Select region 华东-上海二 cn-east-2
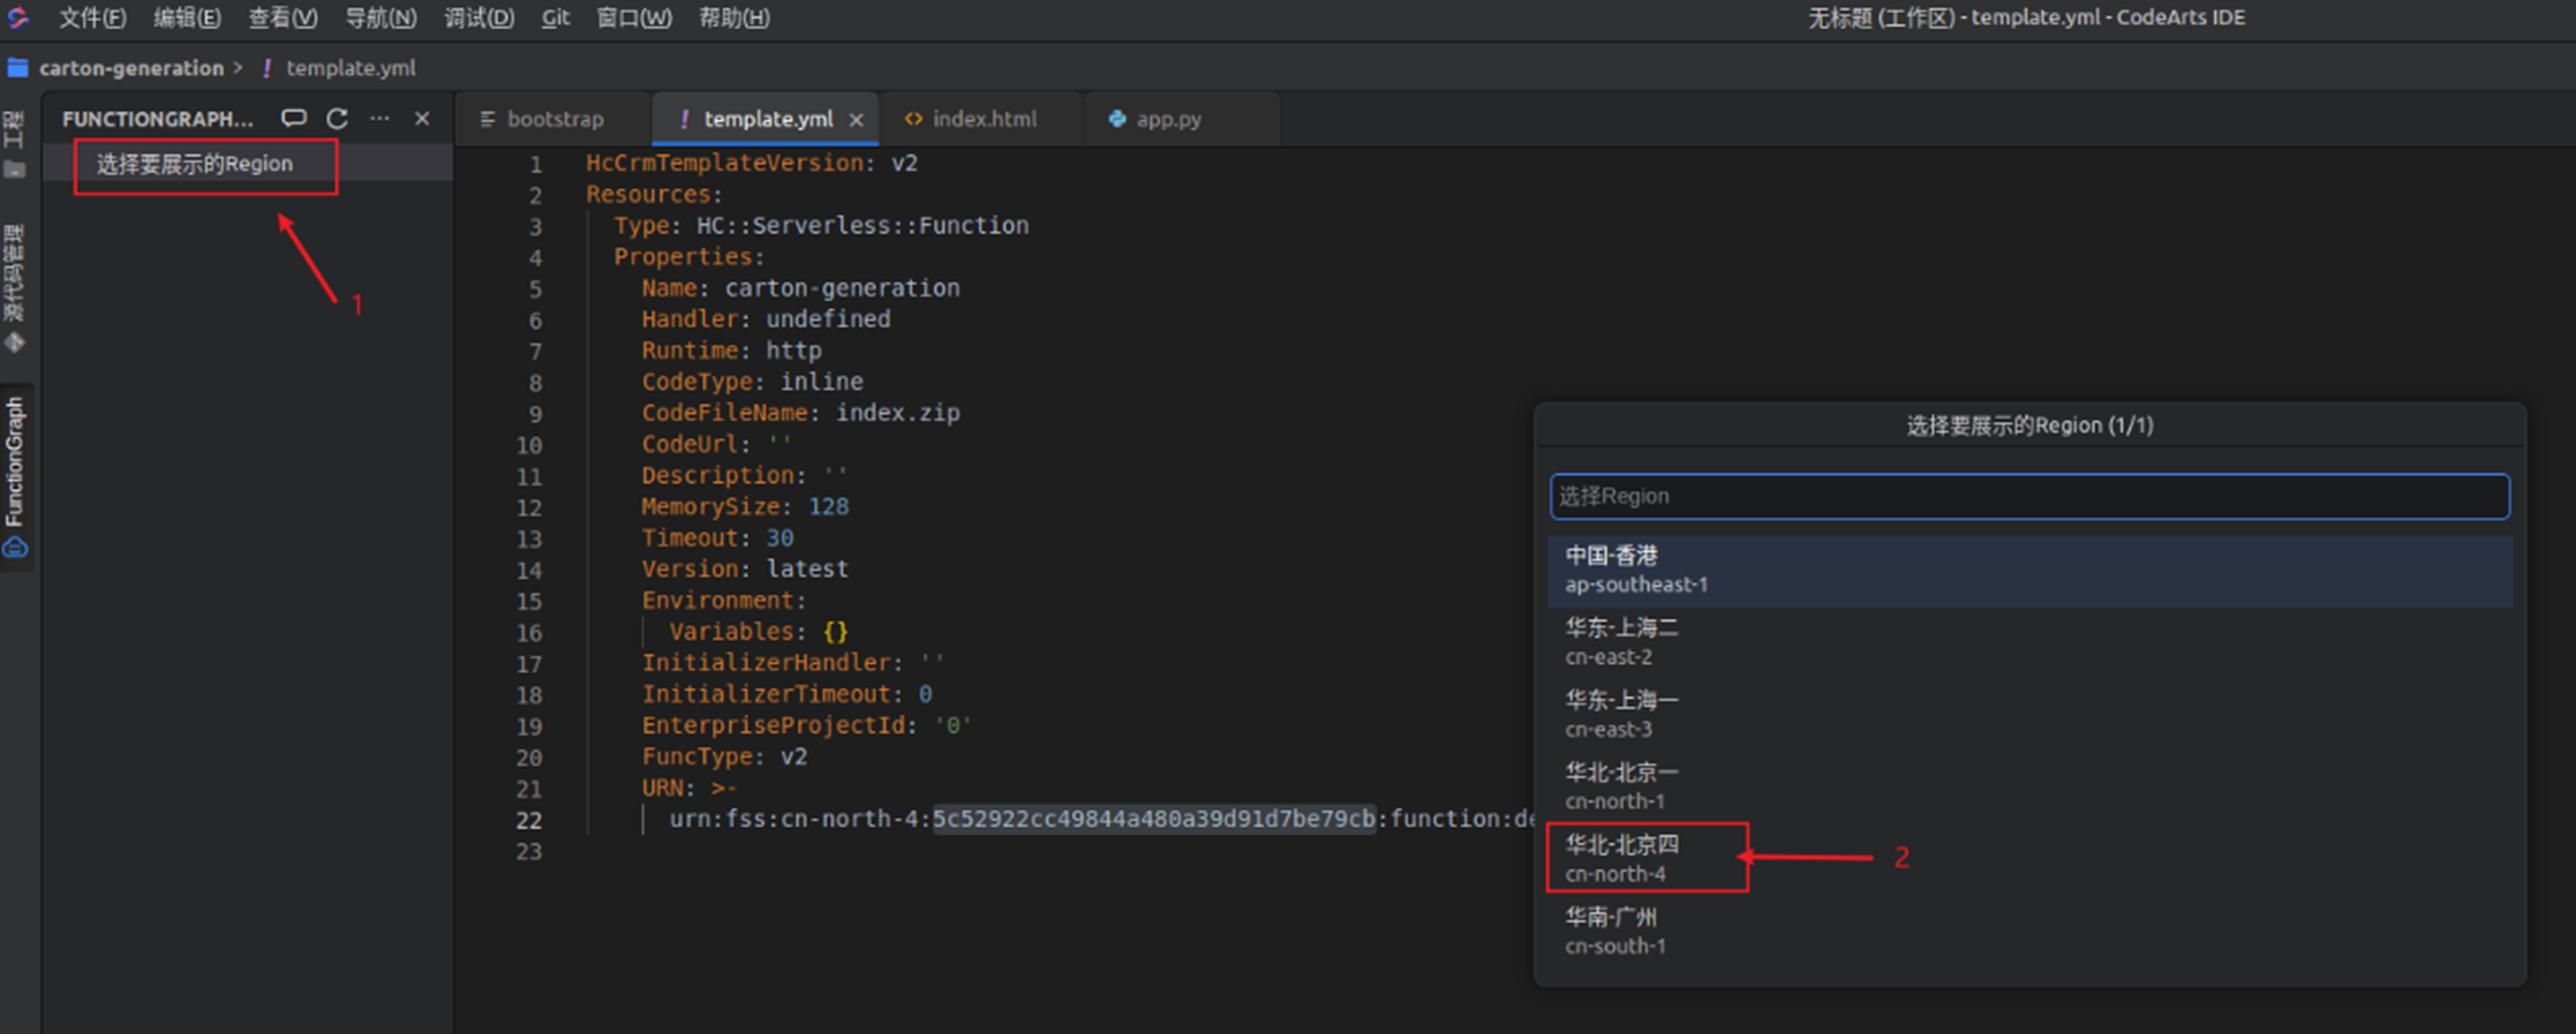Screen dimensions: 2576x1034 tap(2029, 642)
